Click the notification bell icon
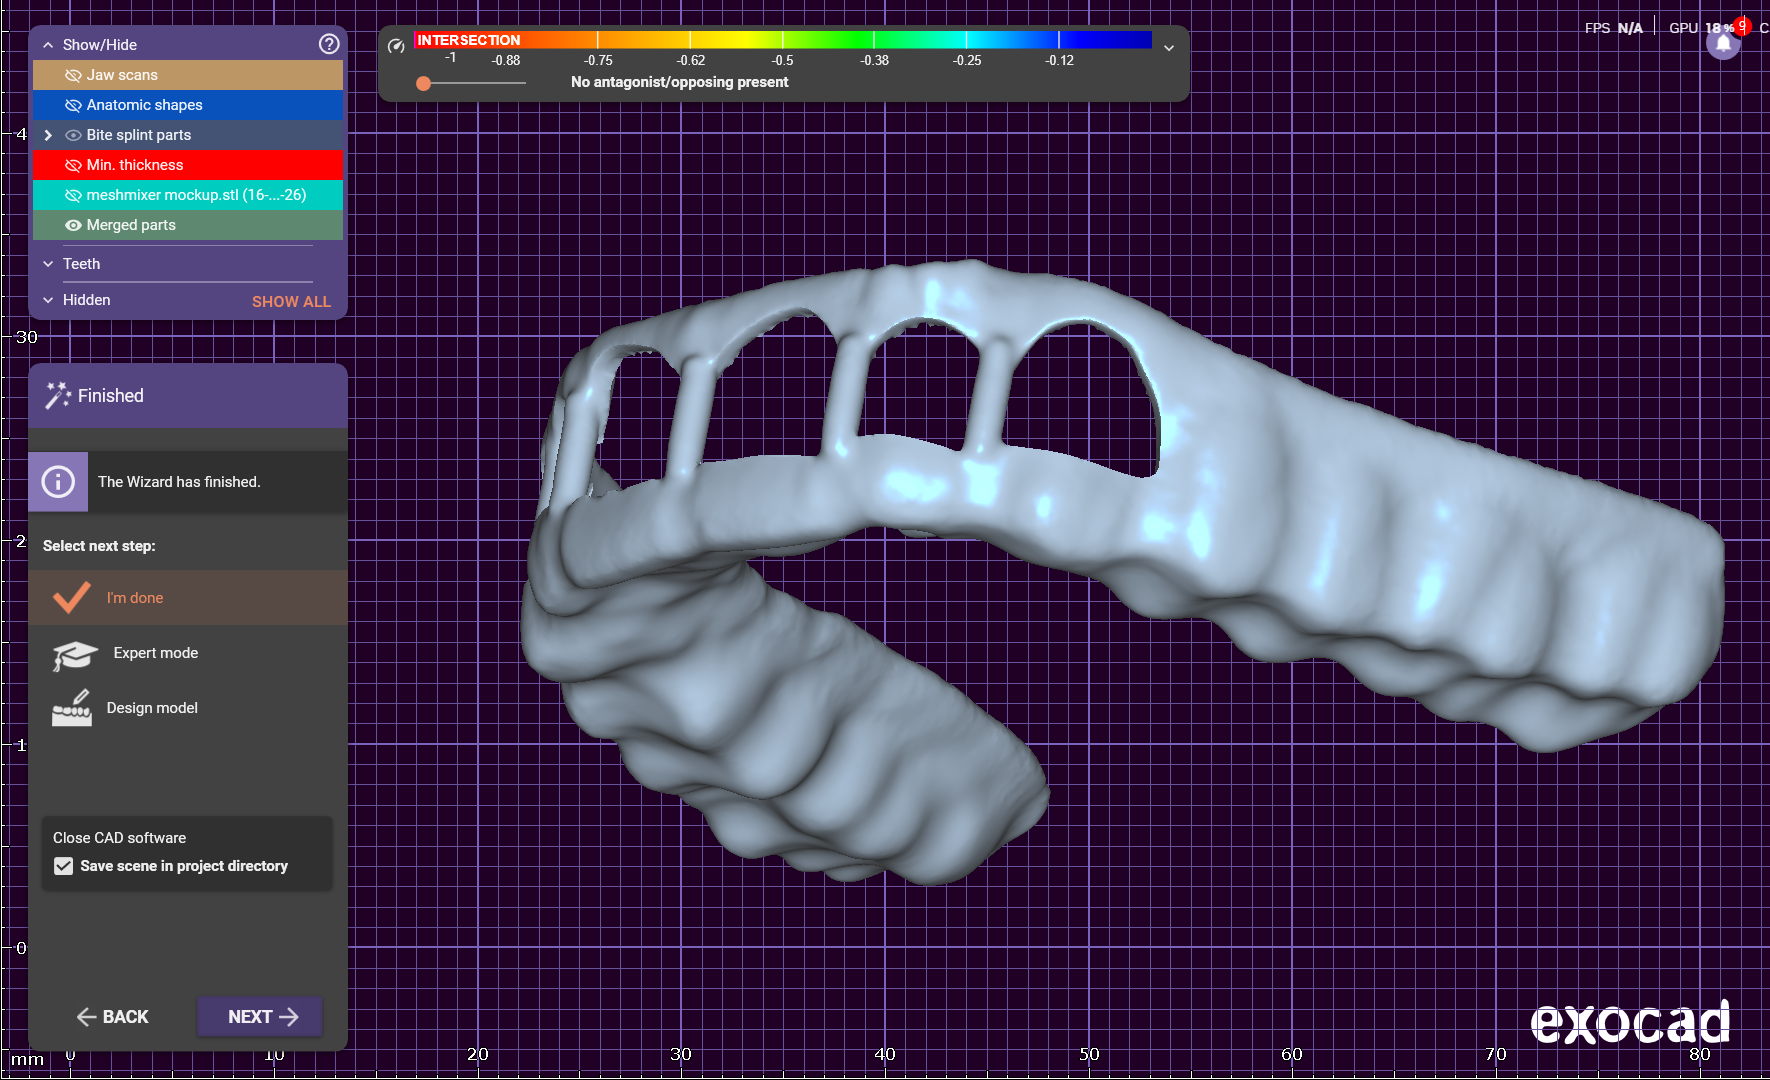The height and width of the screenshot is (1080, 1770). tap(1723, 44)
